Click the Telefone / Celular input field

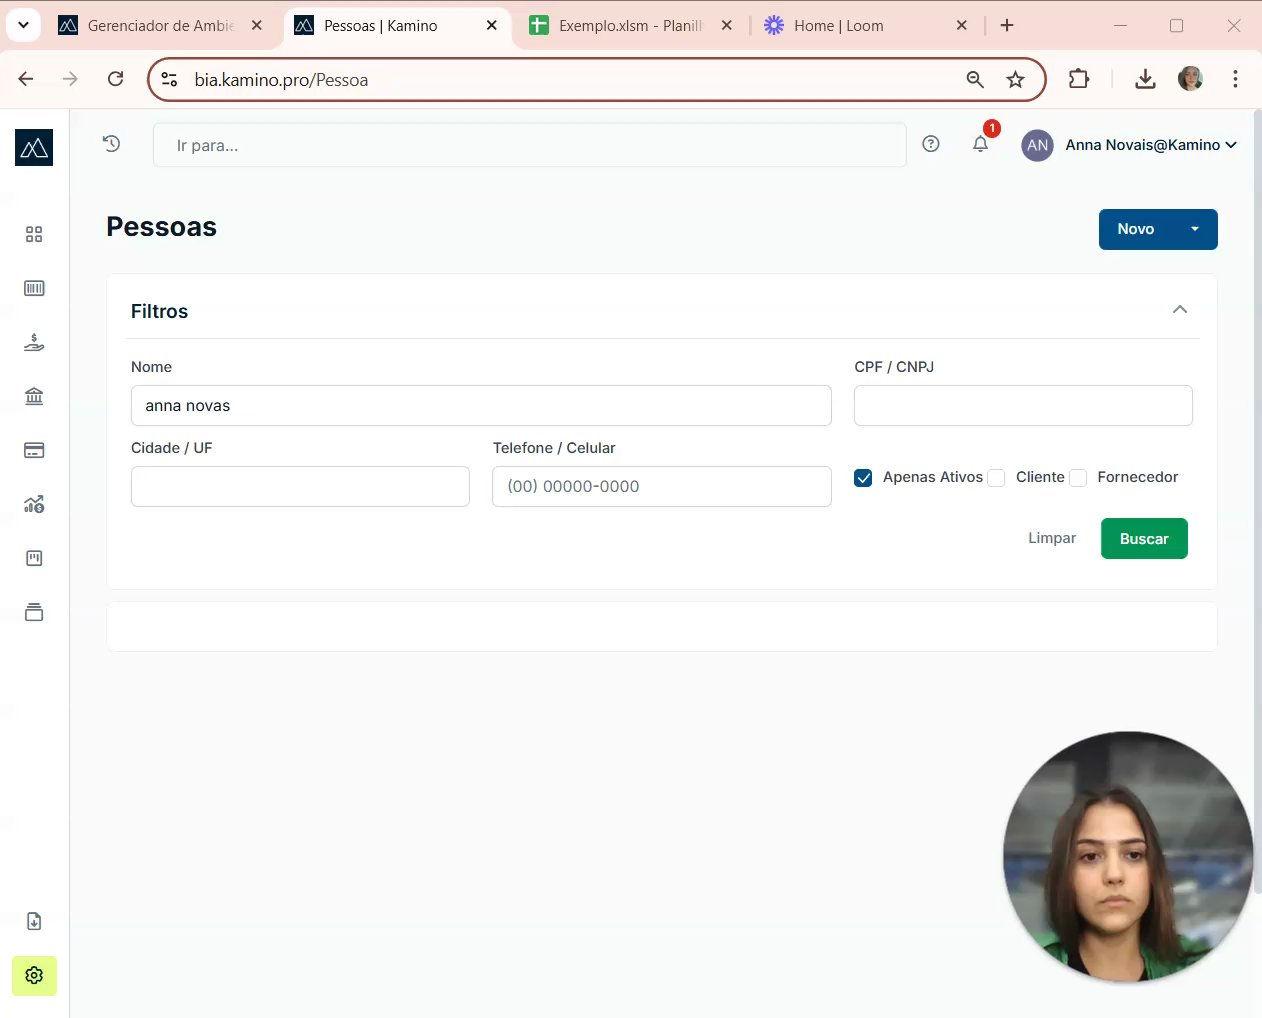(x=662, y=487)
